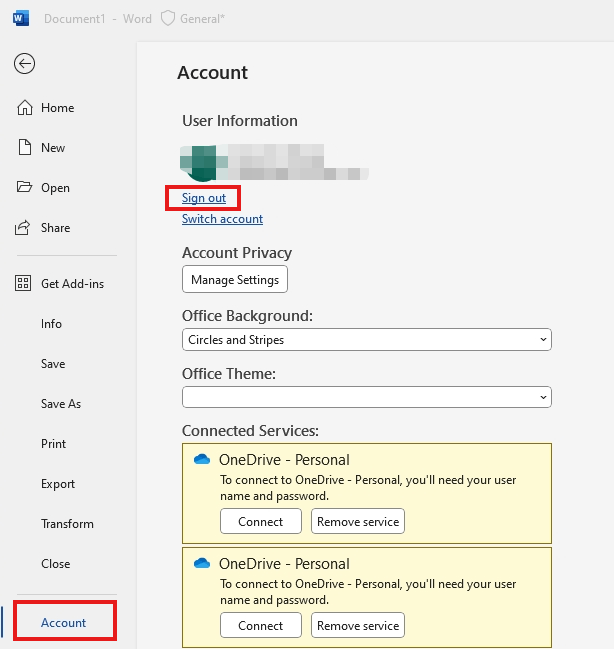Go to the Open menu label
The image size is (614, 649).
point(55,188)
